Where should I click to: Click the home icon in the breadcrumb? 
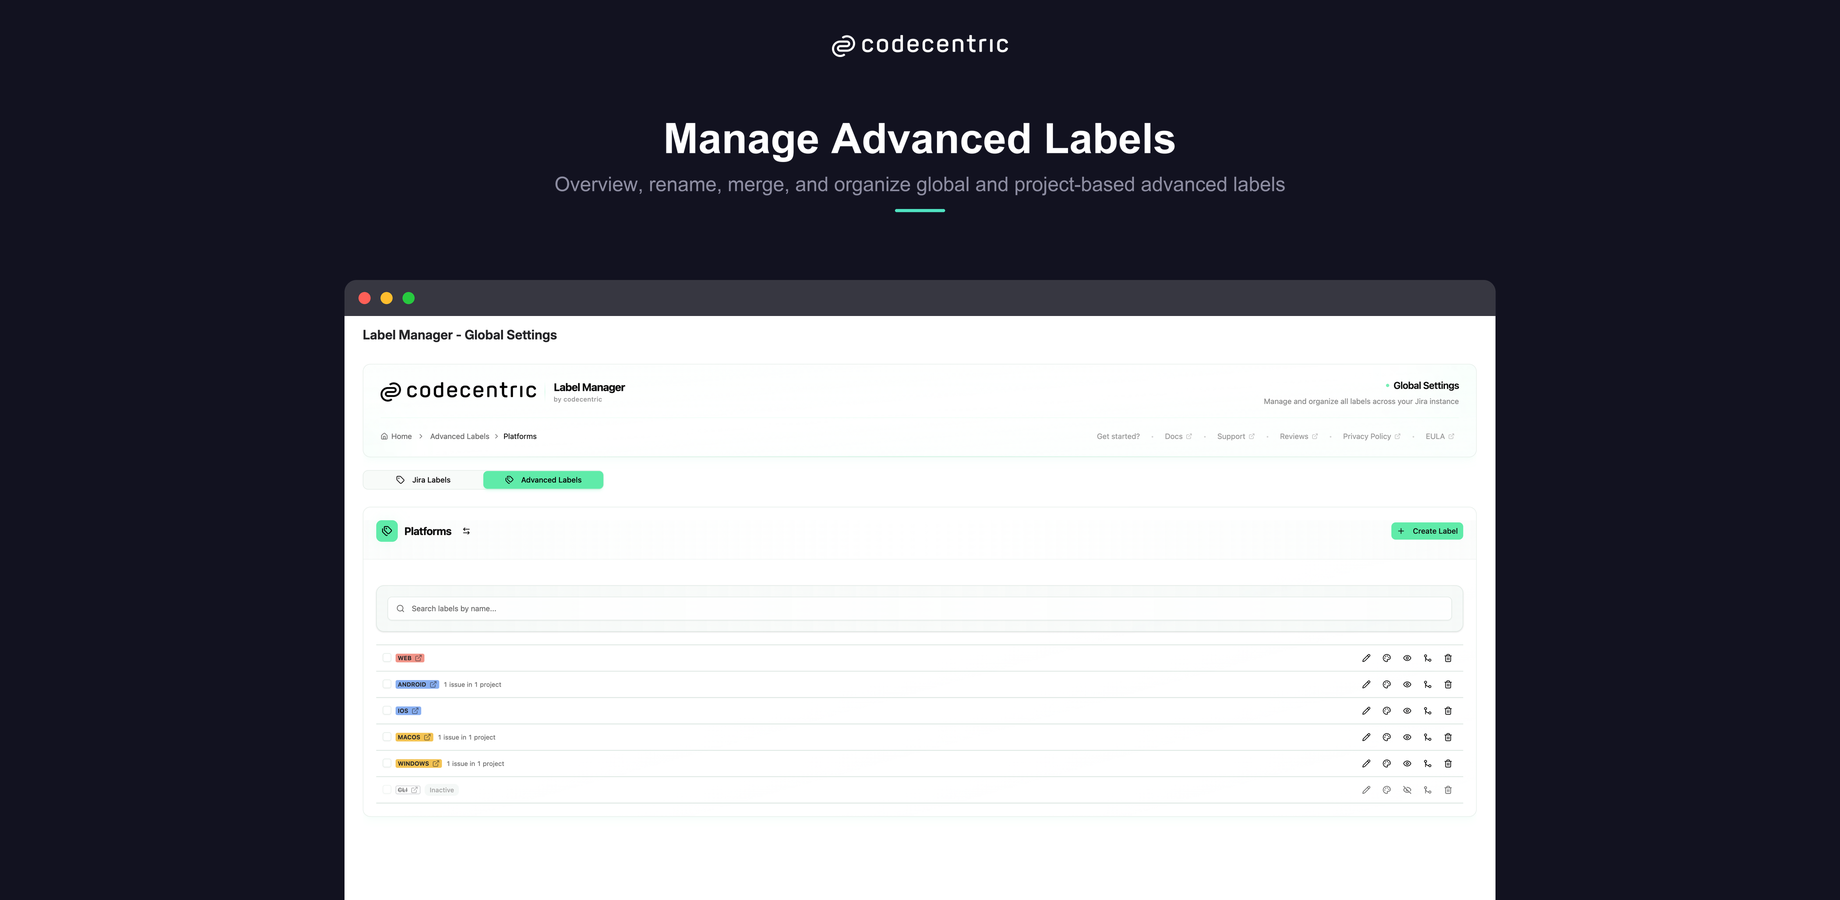[384, 436]
